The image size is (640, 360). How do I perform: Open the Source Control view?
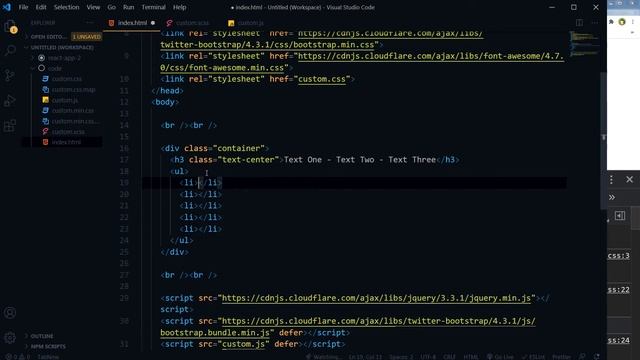pyautogui.click(x=10, y=75)
